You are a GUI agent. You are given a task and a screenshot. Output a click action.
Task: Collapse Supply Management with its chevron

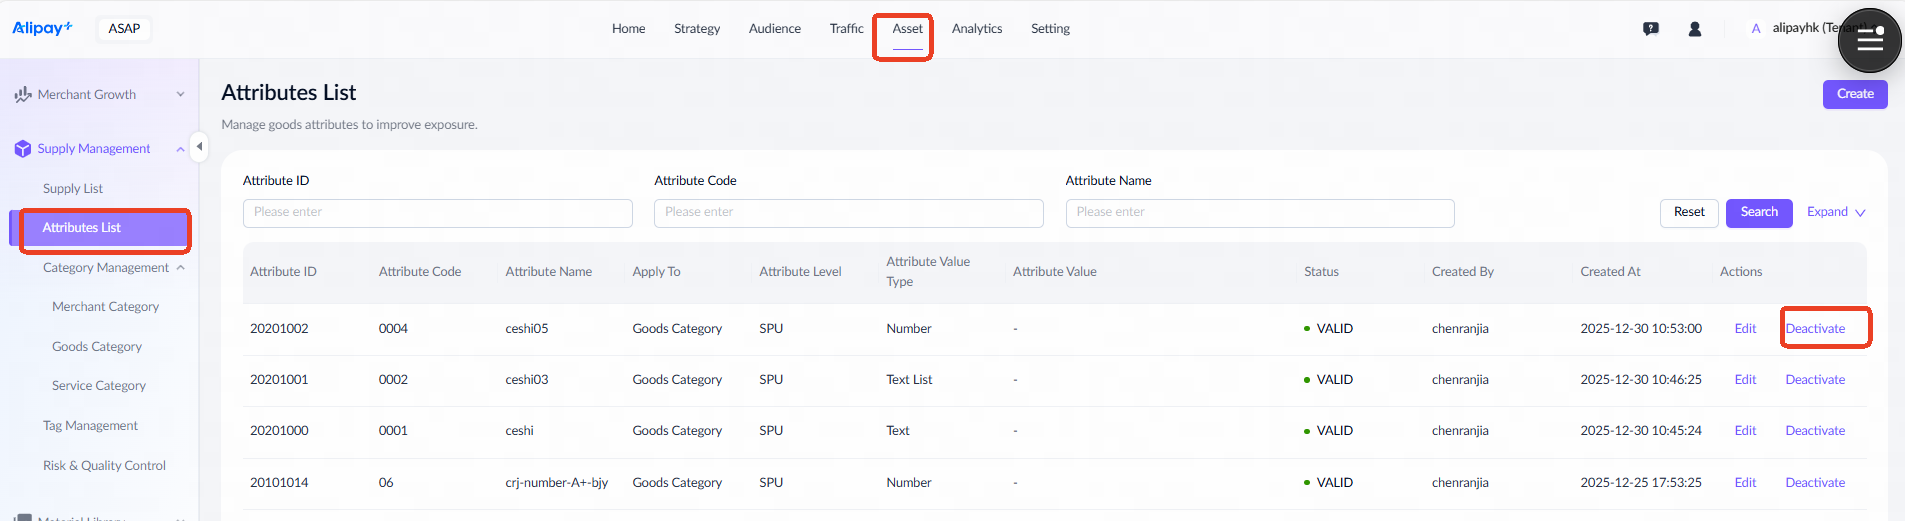180,149
